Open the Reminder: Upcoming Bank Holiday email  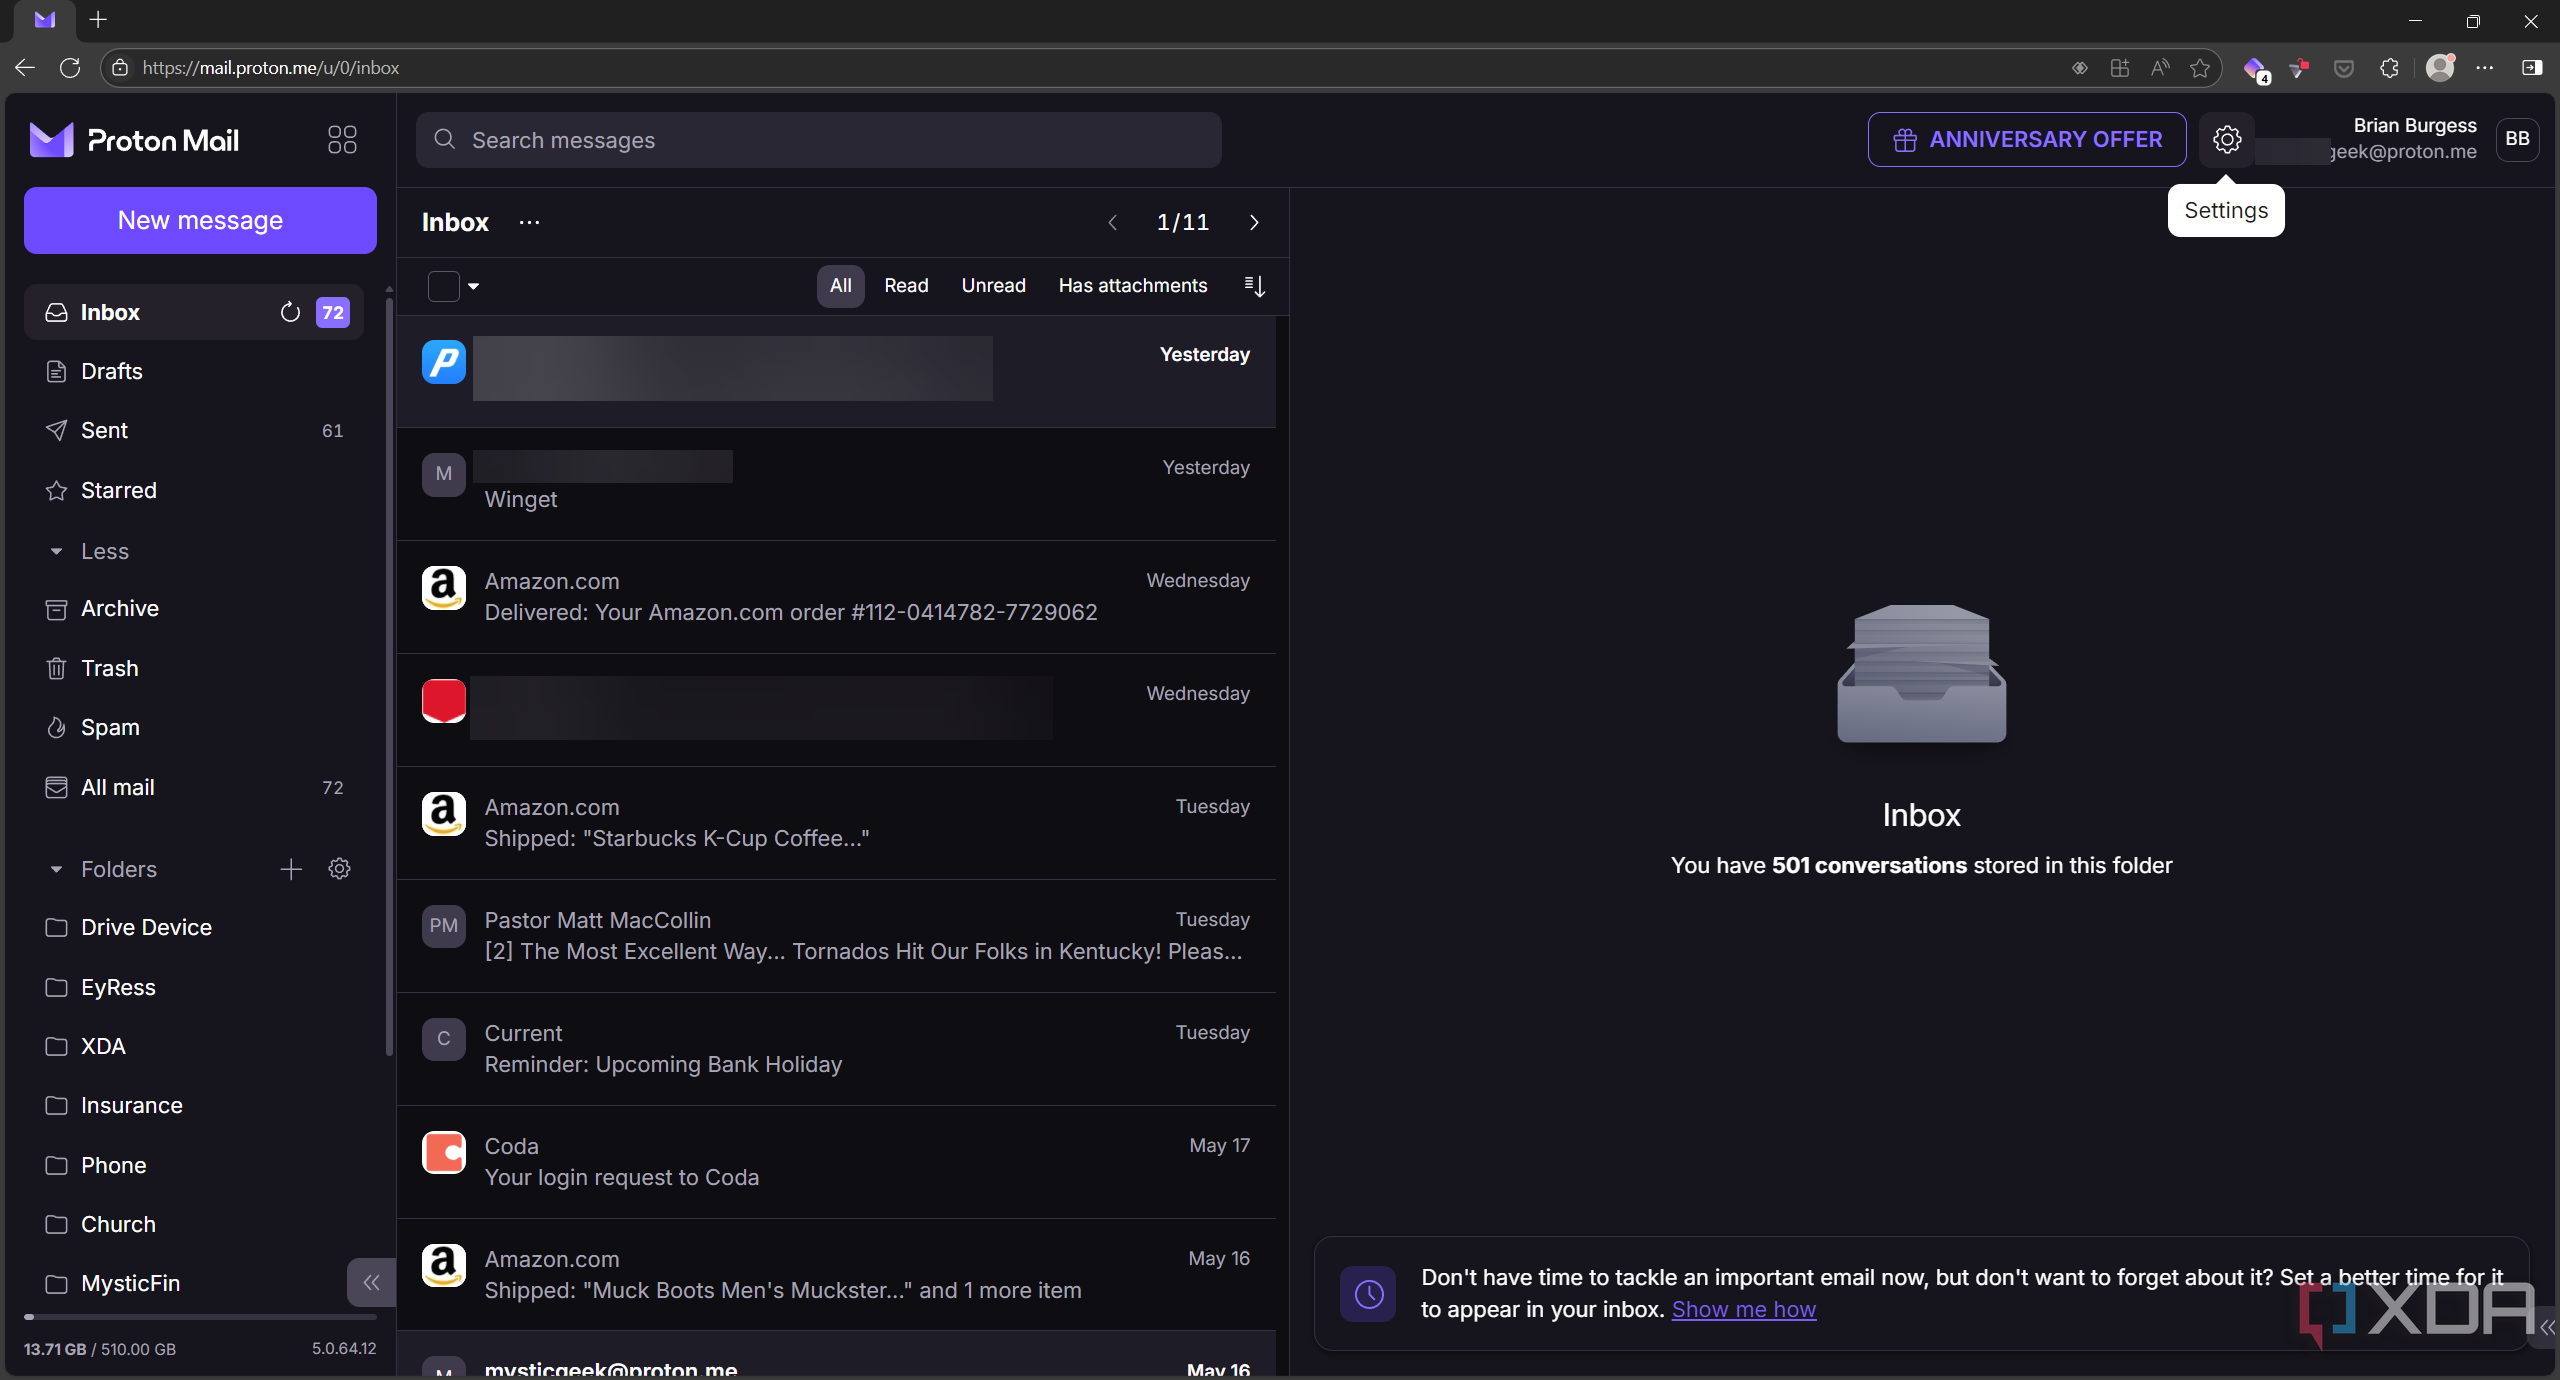[836, 1049]
